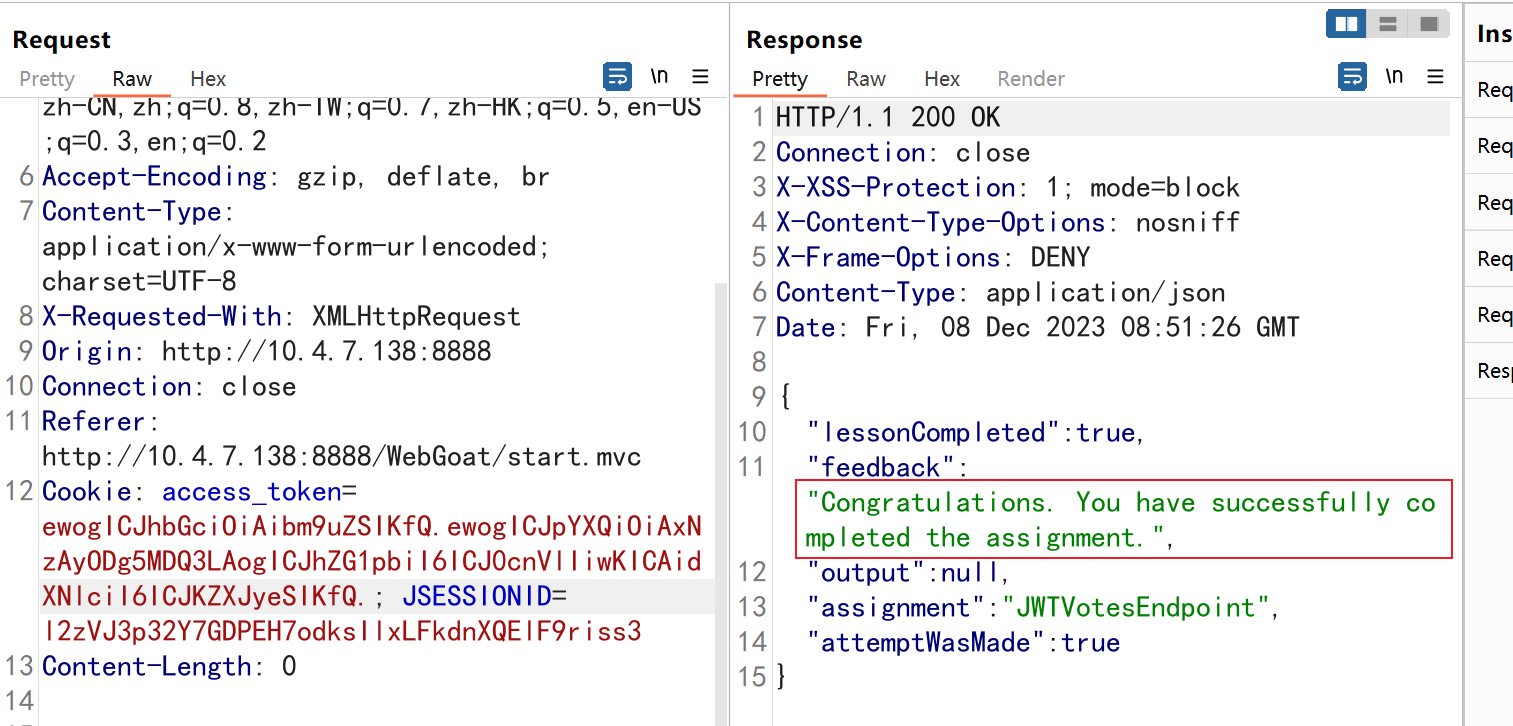Click the X-XSS-Protection response header
Image resolution: width=1513 pixels, height=726 pixels.
click(1008, 188)
